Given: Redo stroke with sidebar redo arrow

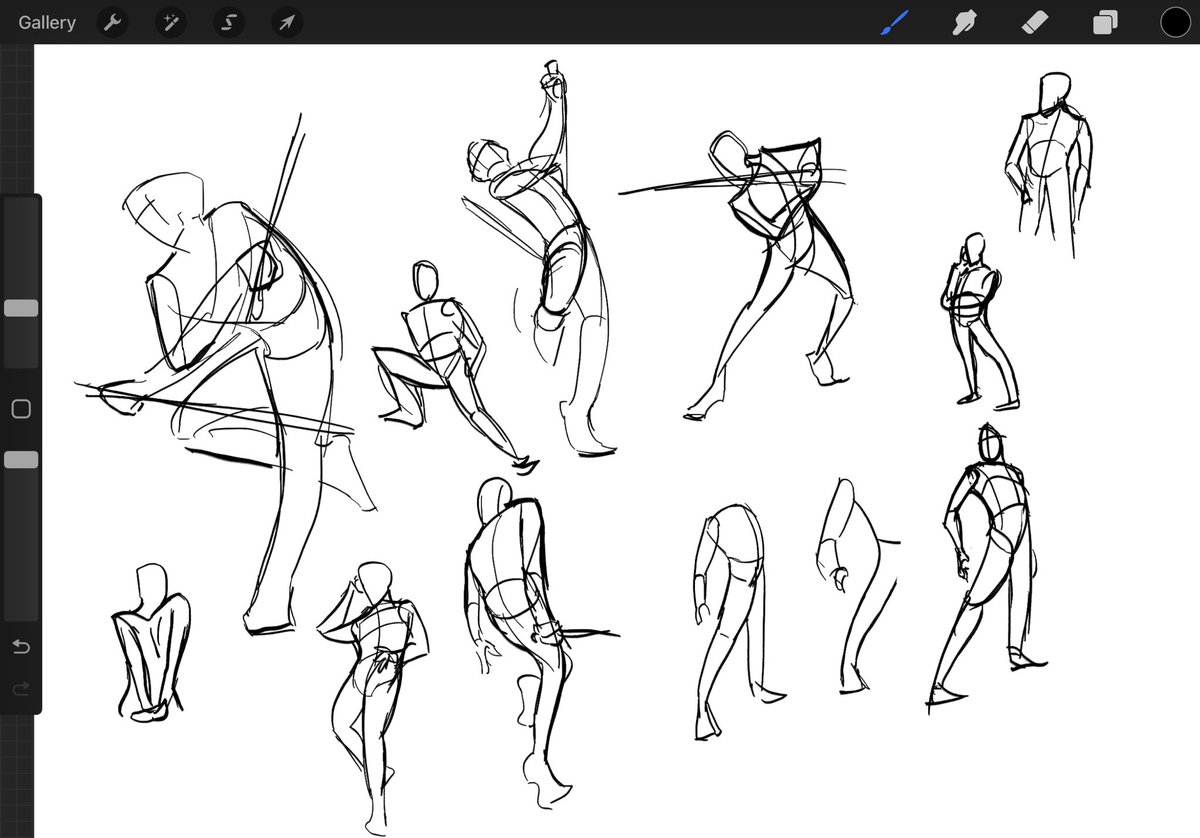Looking at the screenshot, I should pos(21,689).
